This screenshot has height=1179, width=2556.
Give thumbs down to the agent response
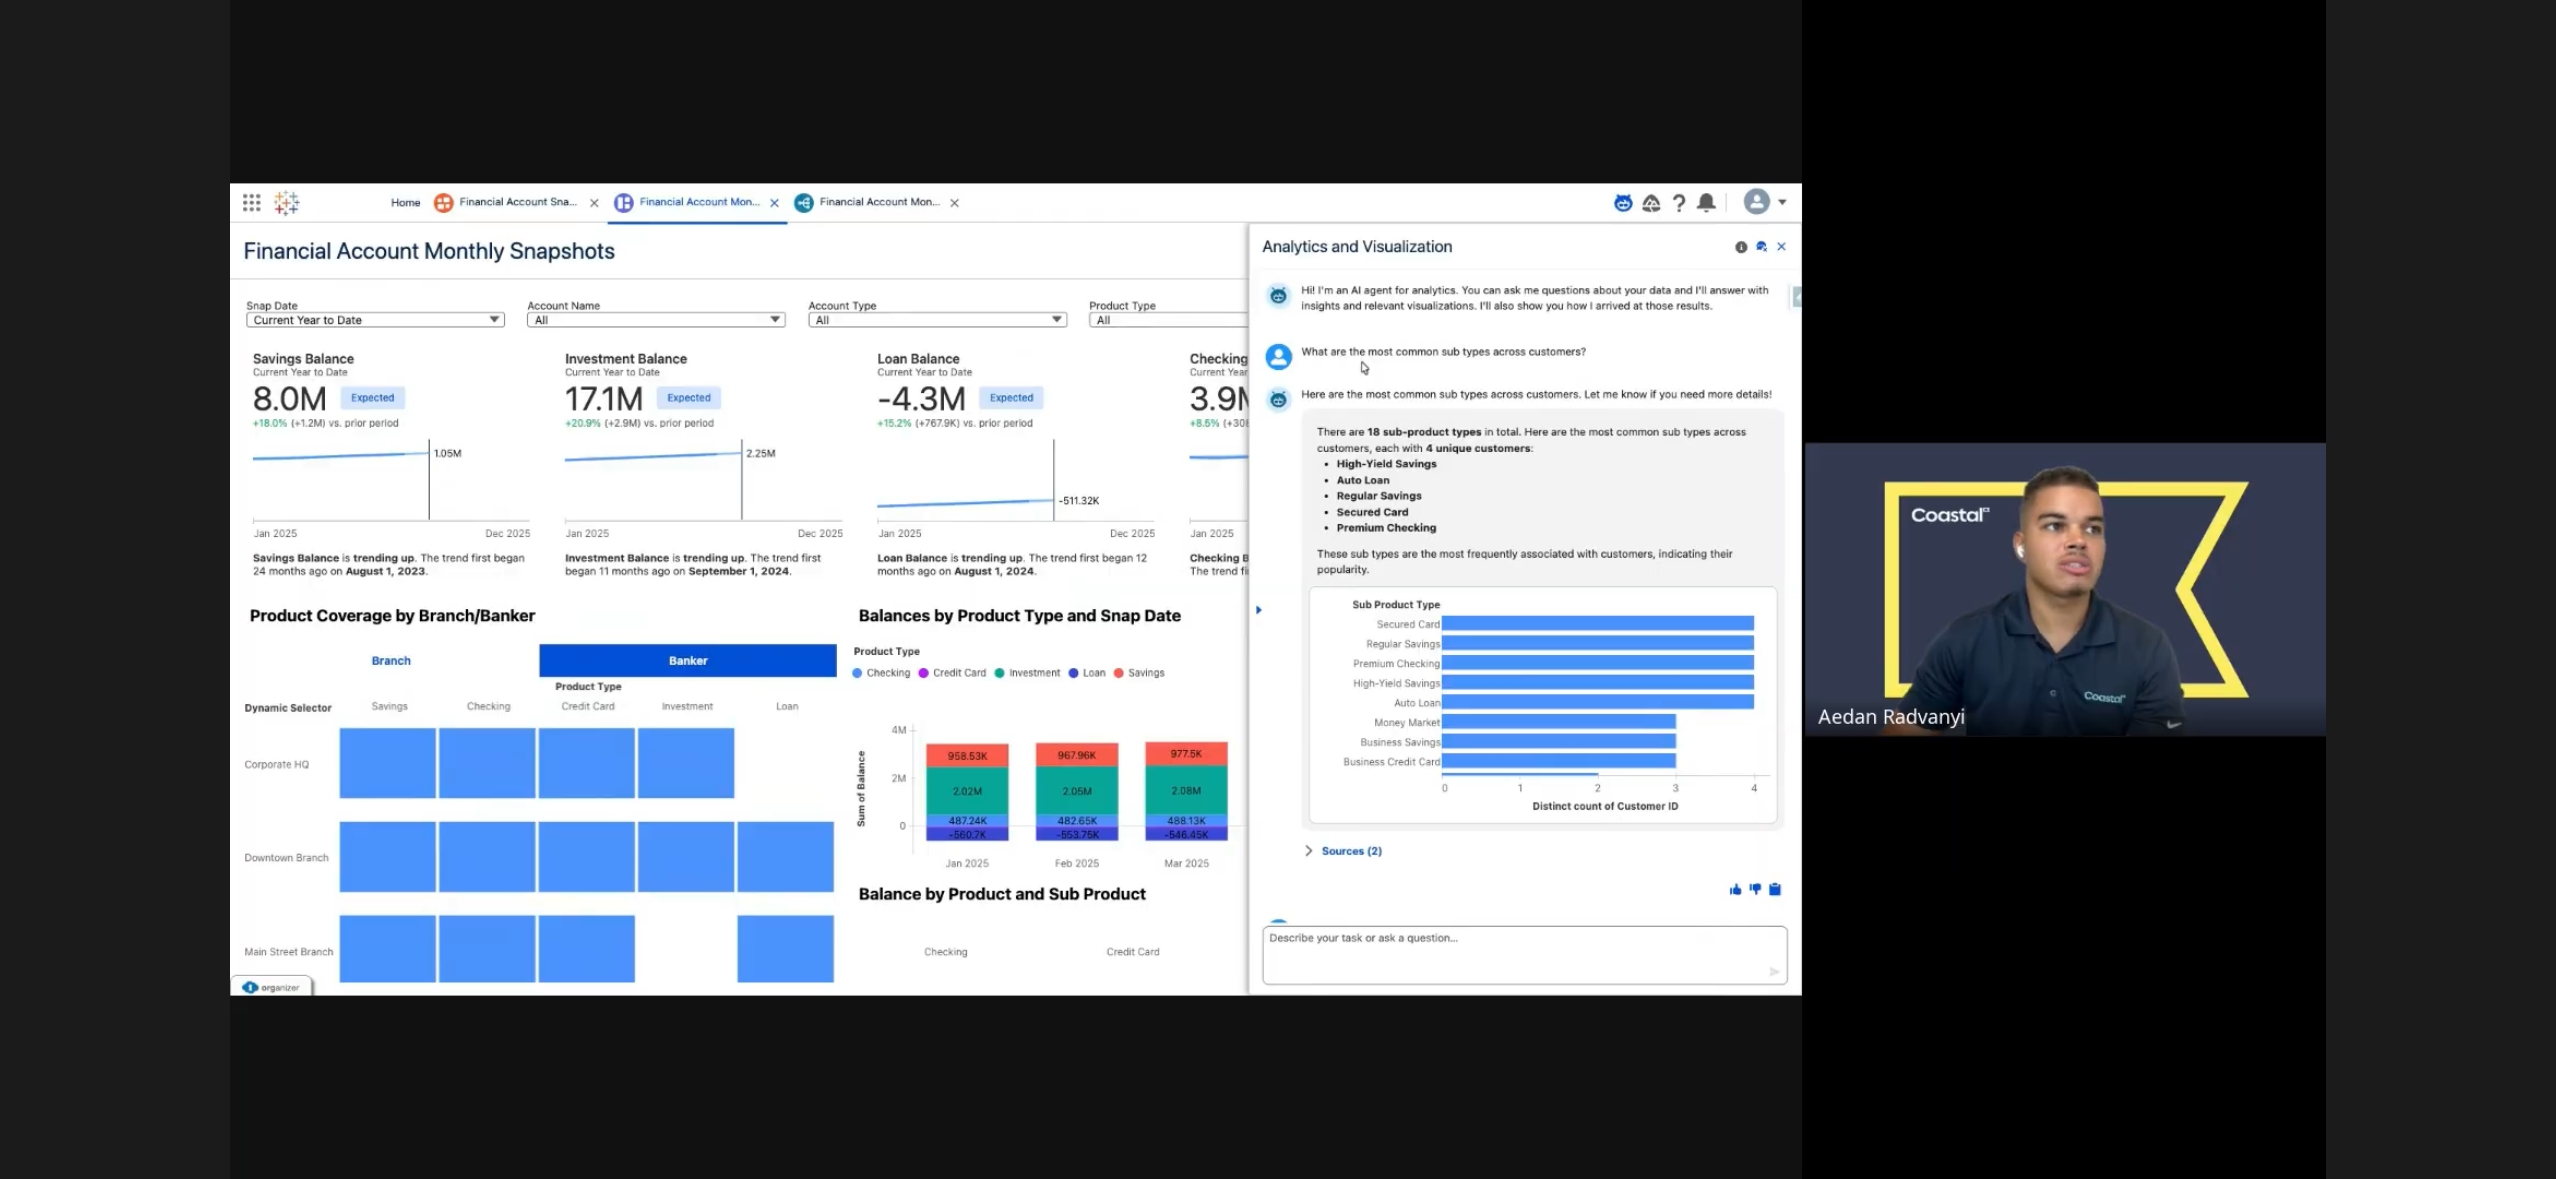click(x=1755, y=890)
